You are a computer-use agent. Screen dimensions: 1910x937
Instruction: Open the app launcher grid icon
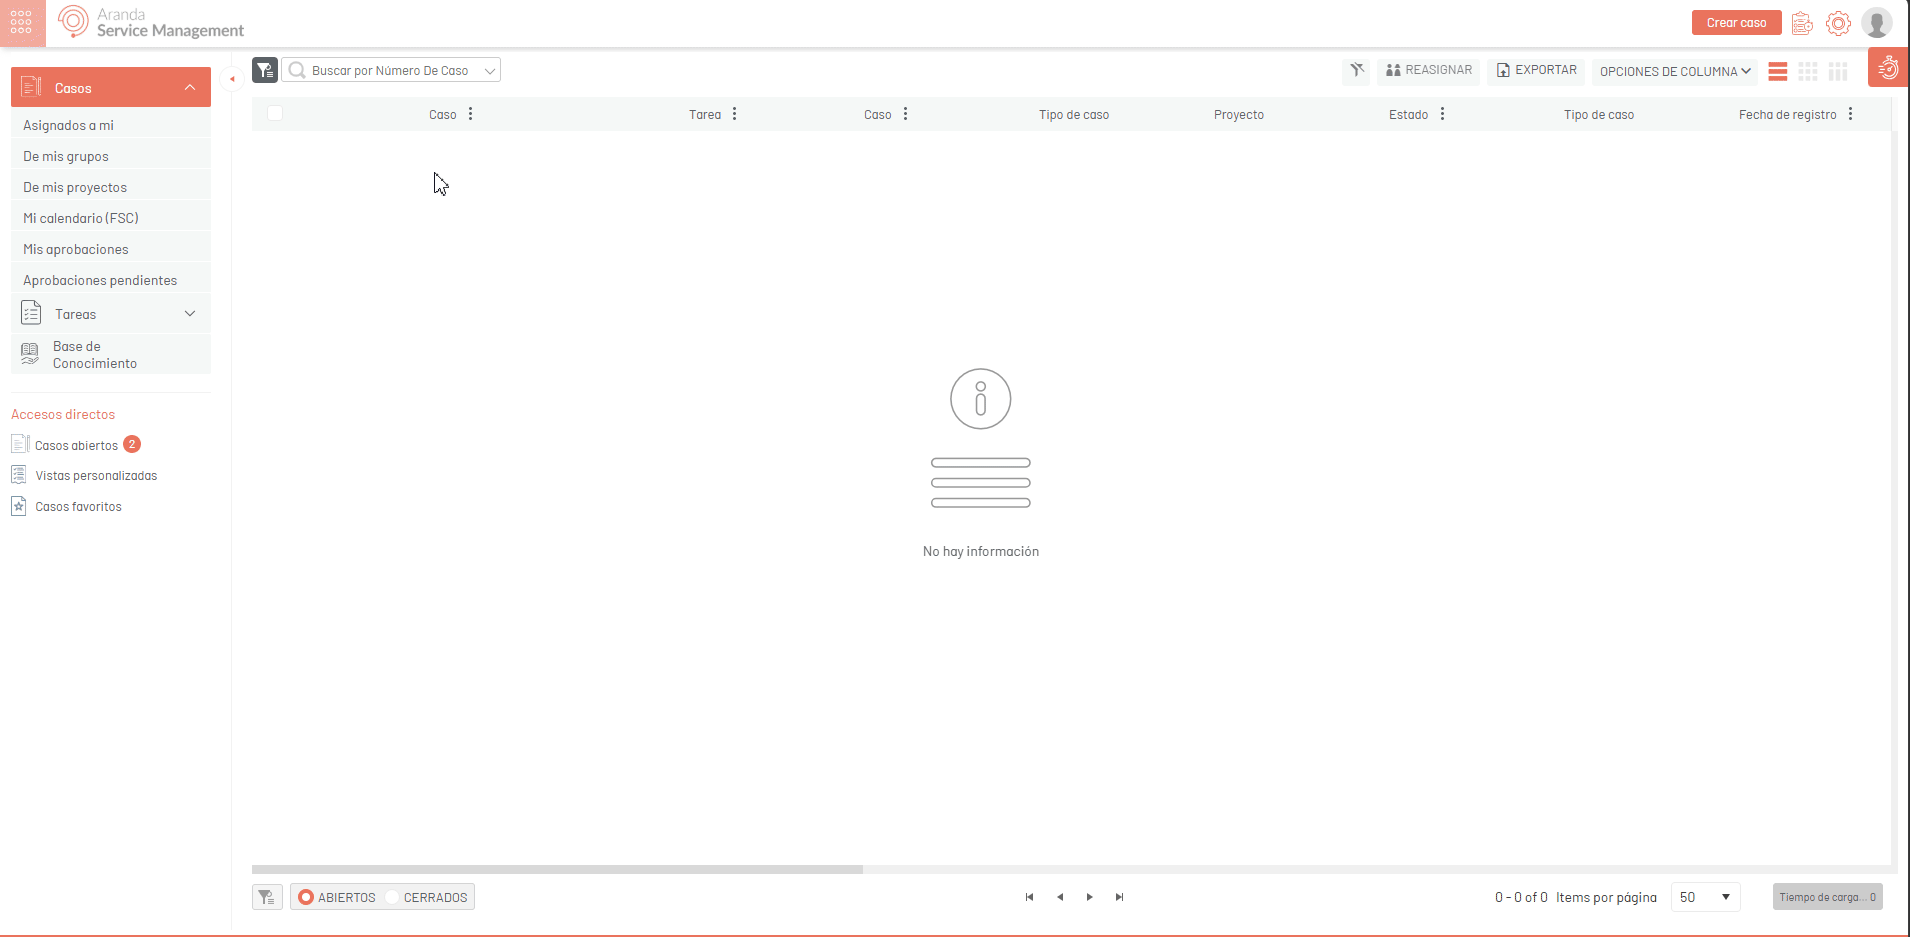21,22
